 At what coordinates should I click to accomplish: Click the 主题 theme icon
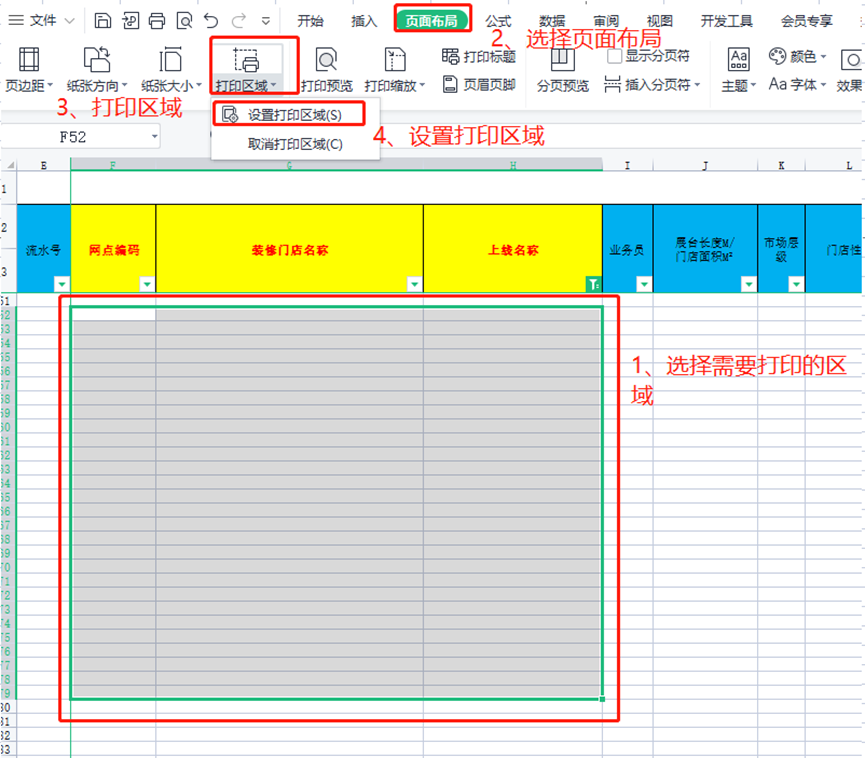pos(739,60)
